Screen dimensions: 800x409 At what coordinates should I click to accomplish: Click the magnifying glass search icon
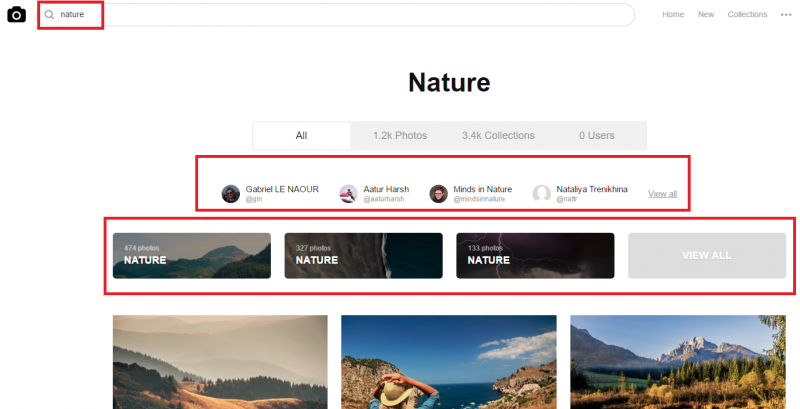[49, 15]
